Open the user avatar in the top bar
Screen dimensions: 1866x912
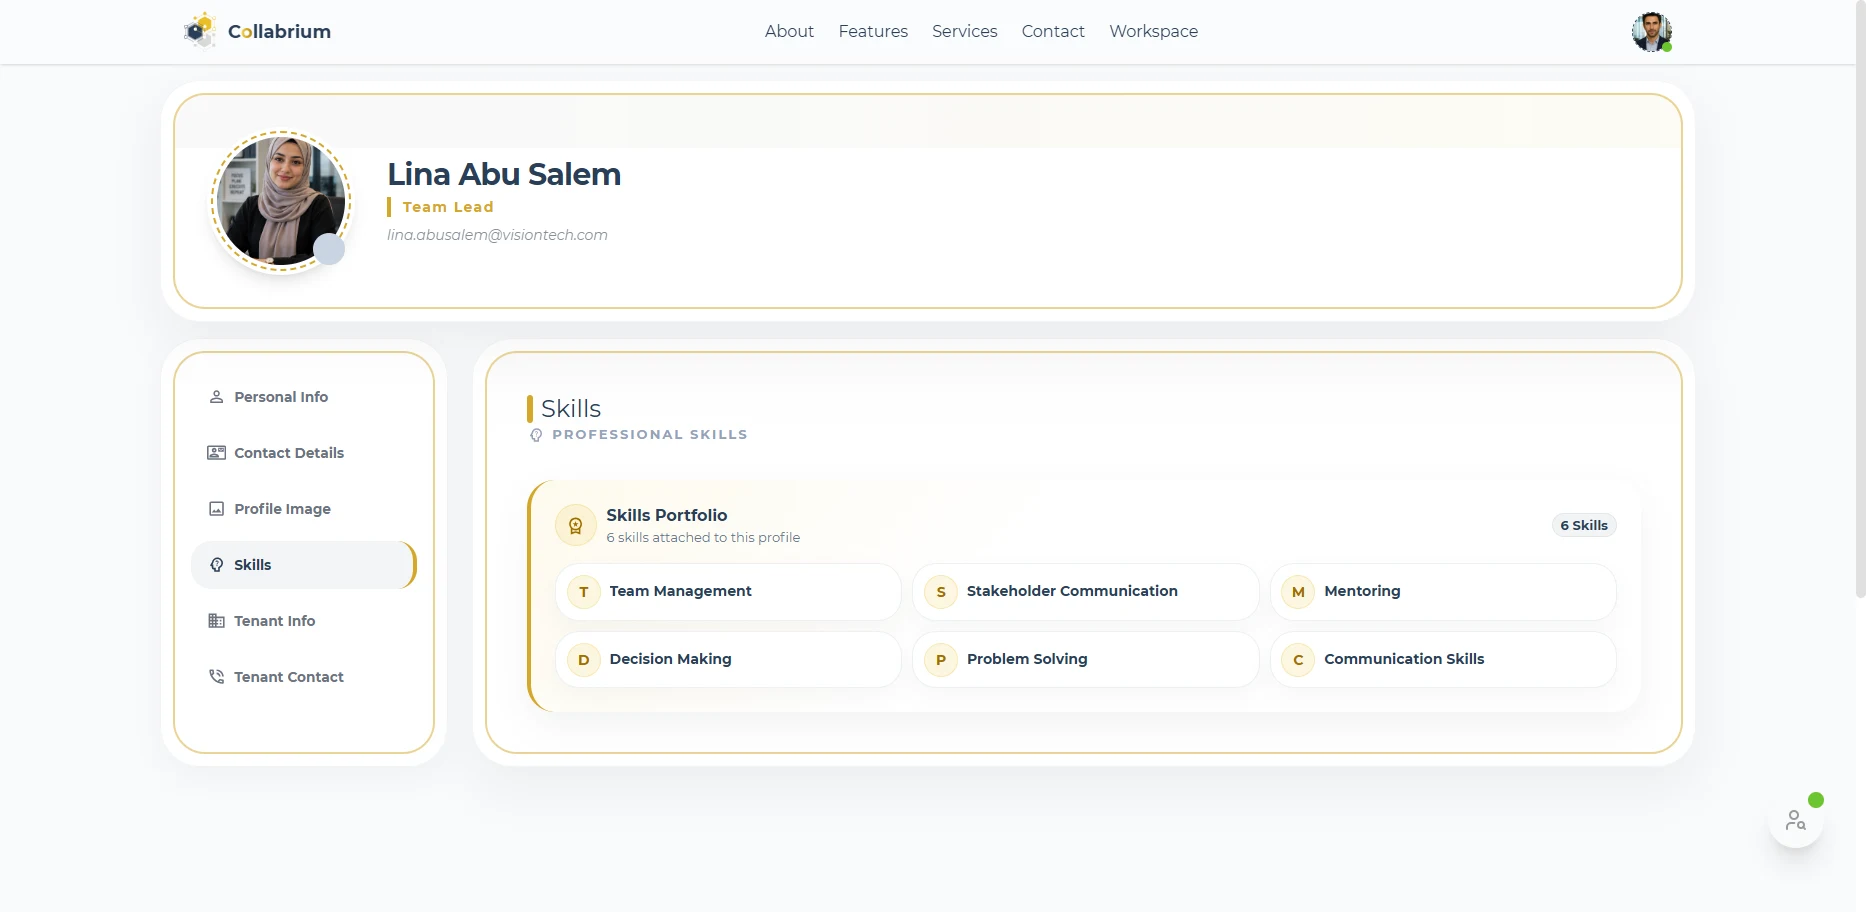tap(1651, 32)
